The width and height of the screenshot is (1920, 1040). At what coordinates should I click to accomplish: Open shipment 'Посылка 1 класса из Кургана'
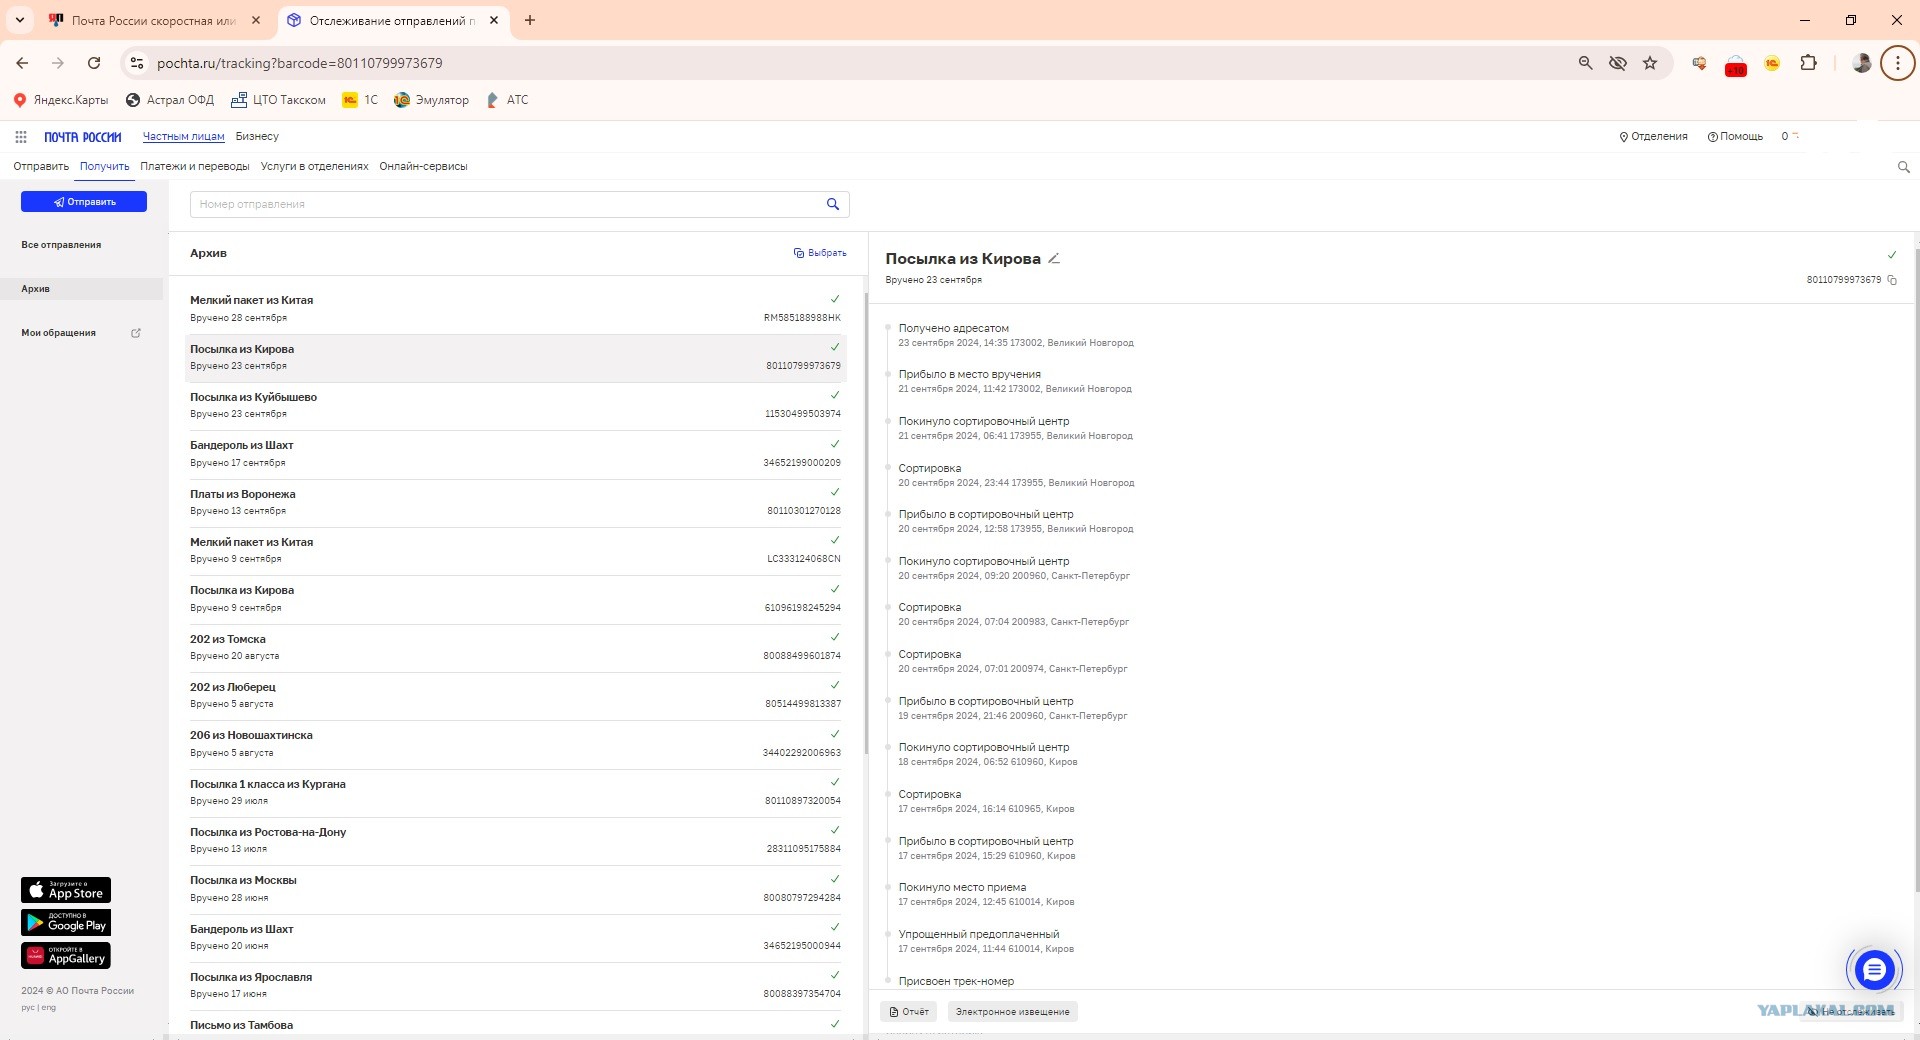515,793
